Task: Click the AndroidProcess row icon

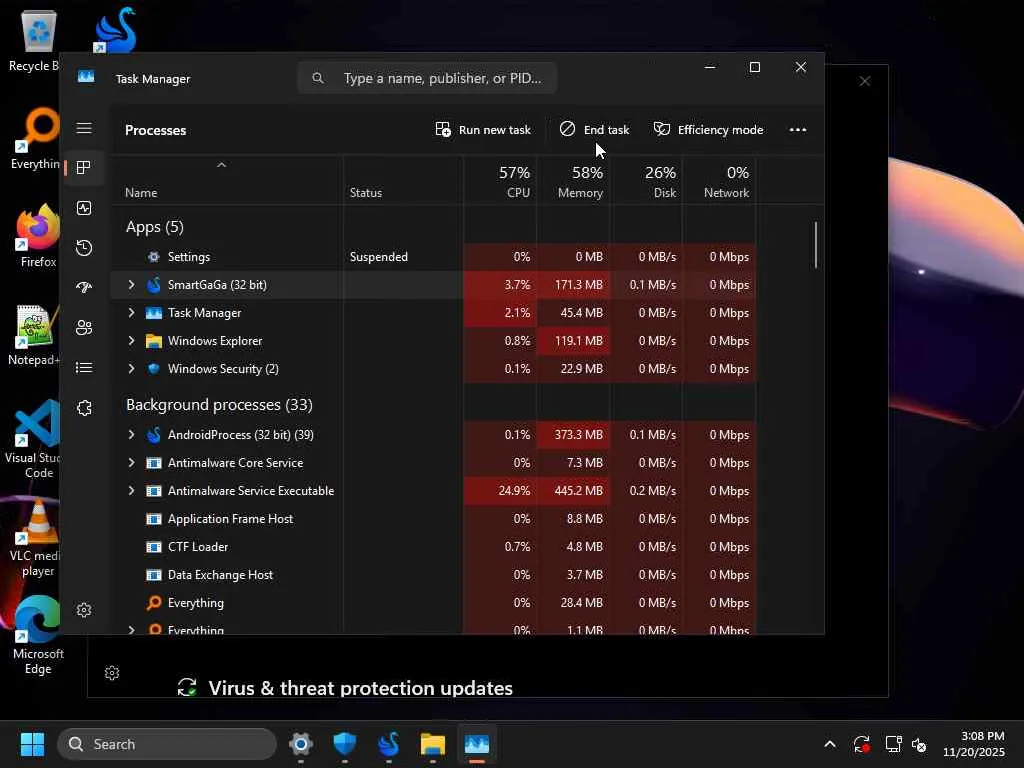Action: pos(154,435)
